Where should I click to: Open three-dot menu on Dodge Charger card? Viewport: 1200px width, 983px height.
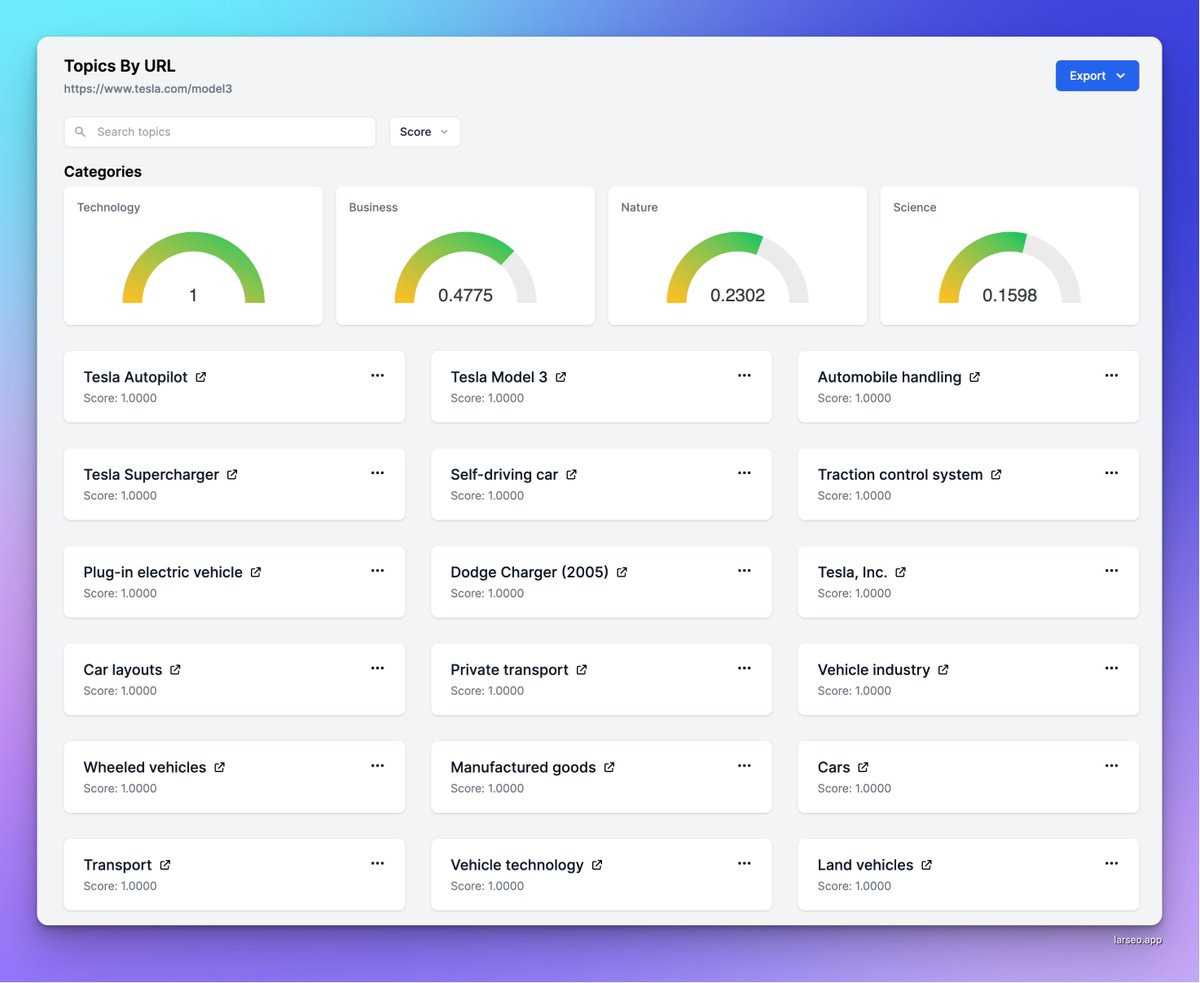(x=744, y=570)
